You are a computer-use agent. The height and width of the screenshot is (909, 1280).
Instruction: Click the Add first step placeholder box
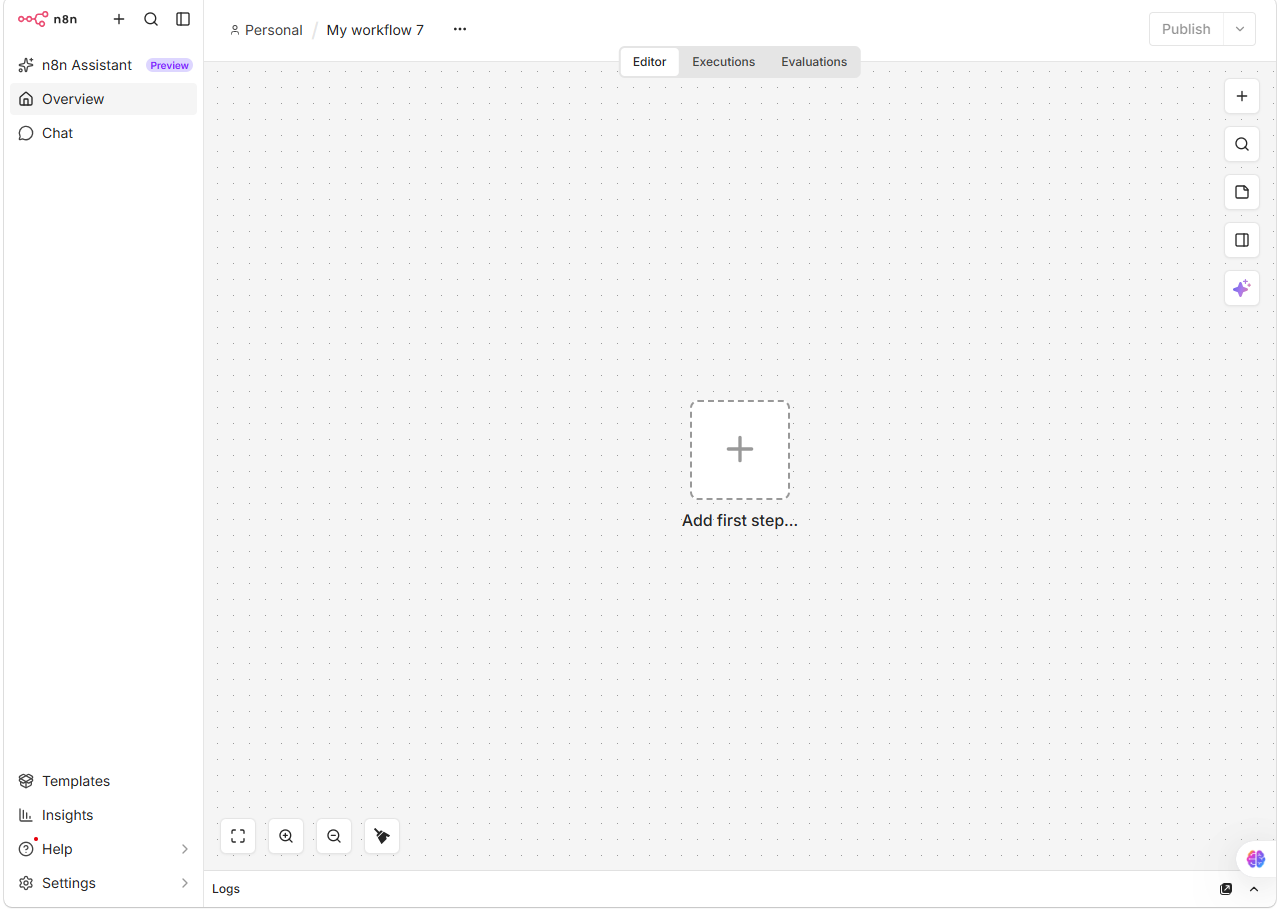point(740,450)
